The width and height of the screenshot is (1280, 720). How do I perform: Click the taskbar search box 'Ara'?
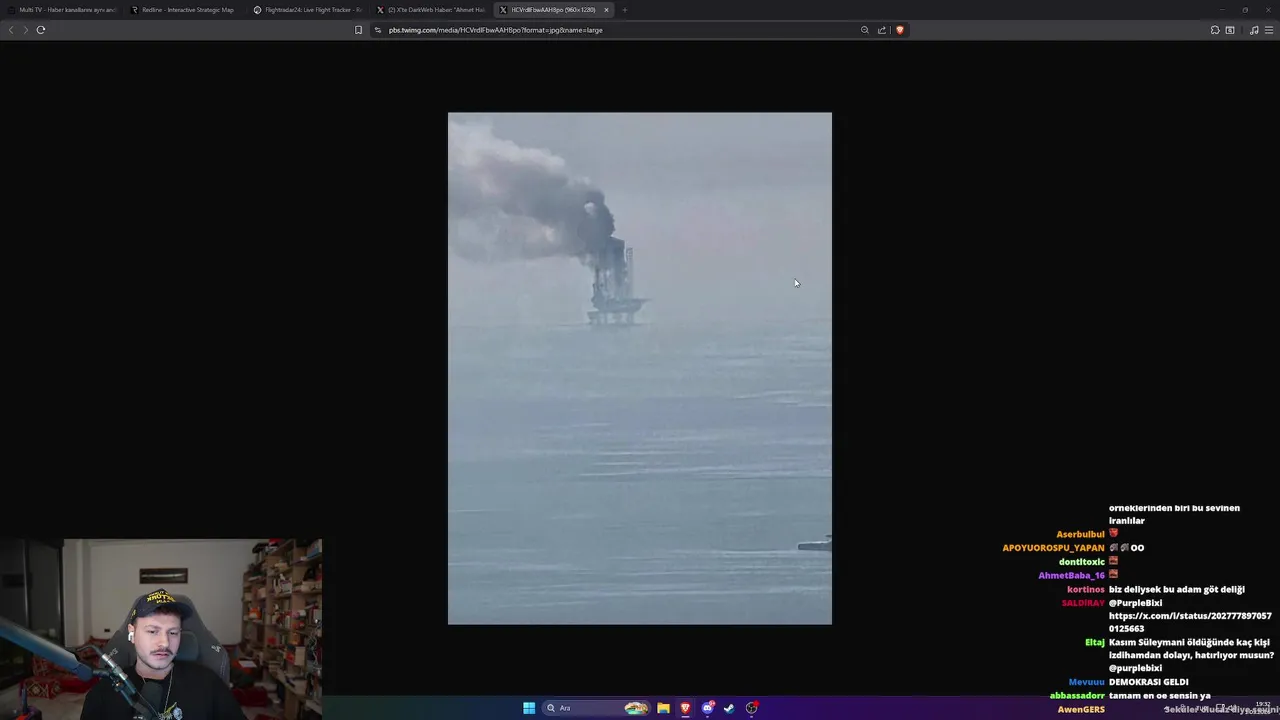click(597, 708)
